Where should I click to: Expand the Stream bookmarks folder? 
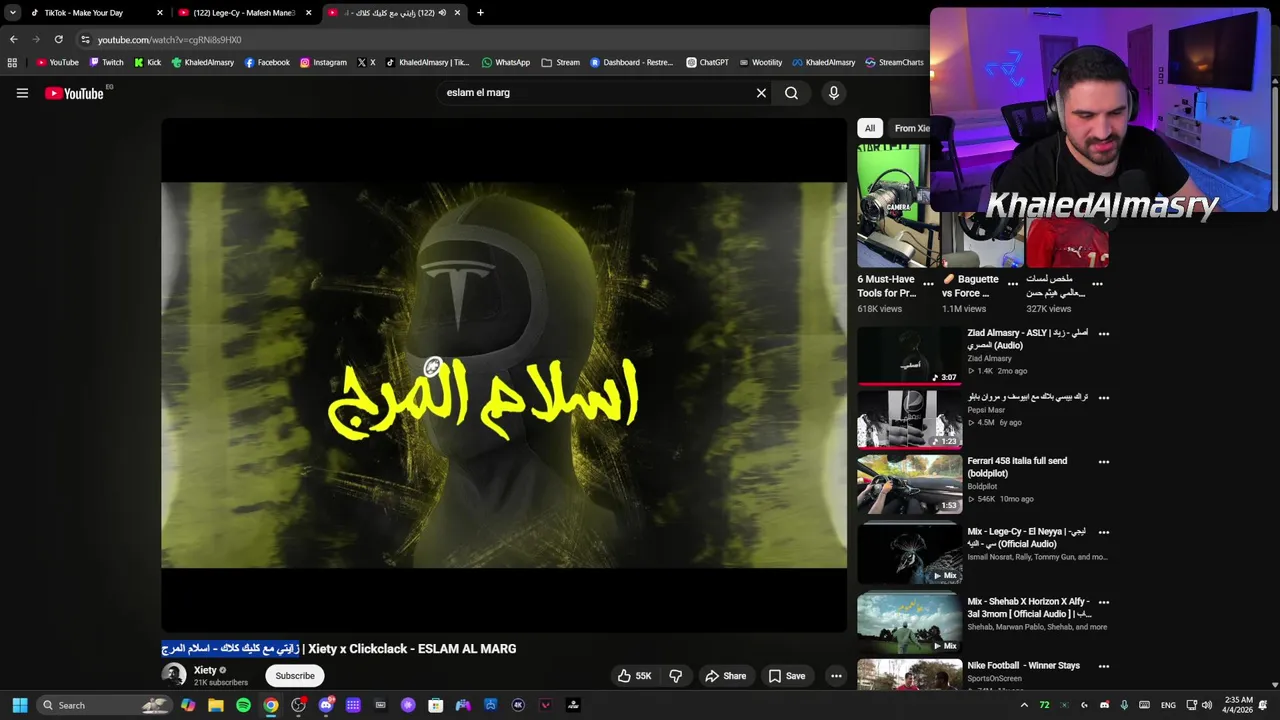[560, 62]
